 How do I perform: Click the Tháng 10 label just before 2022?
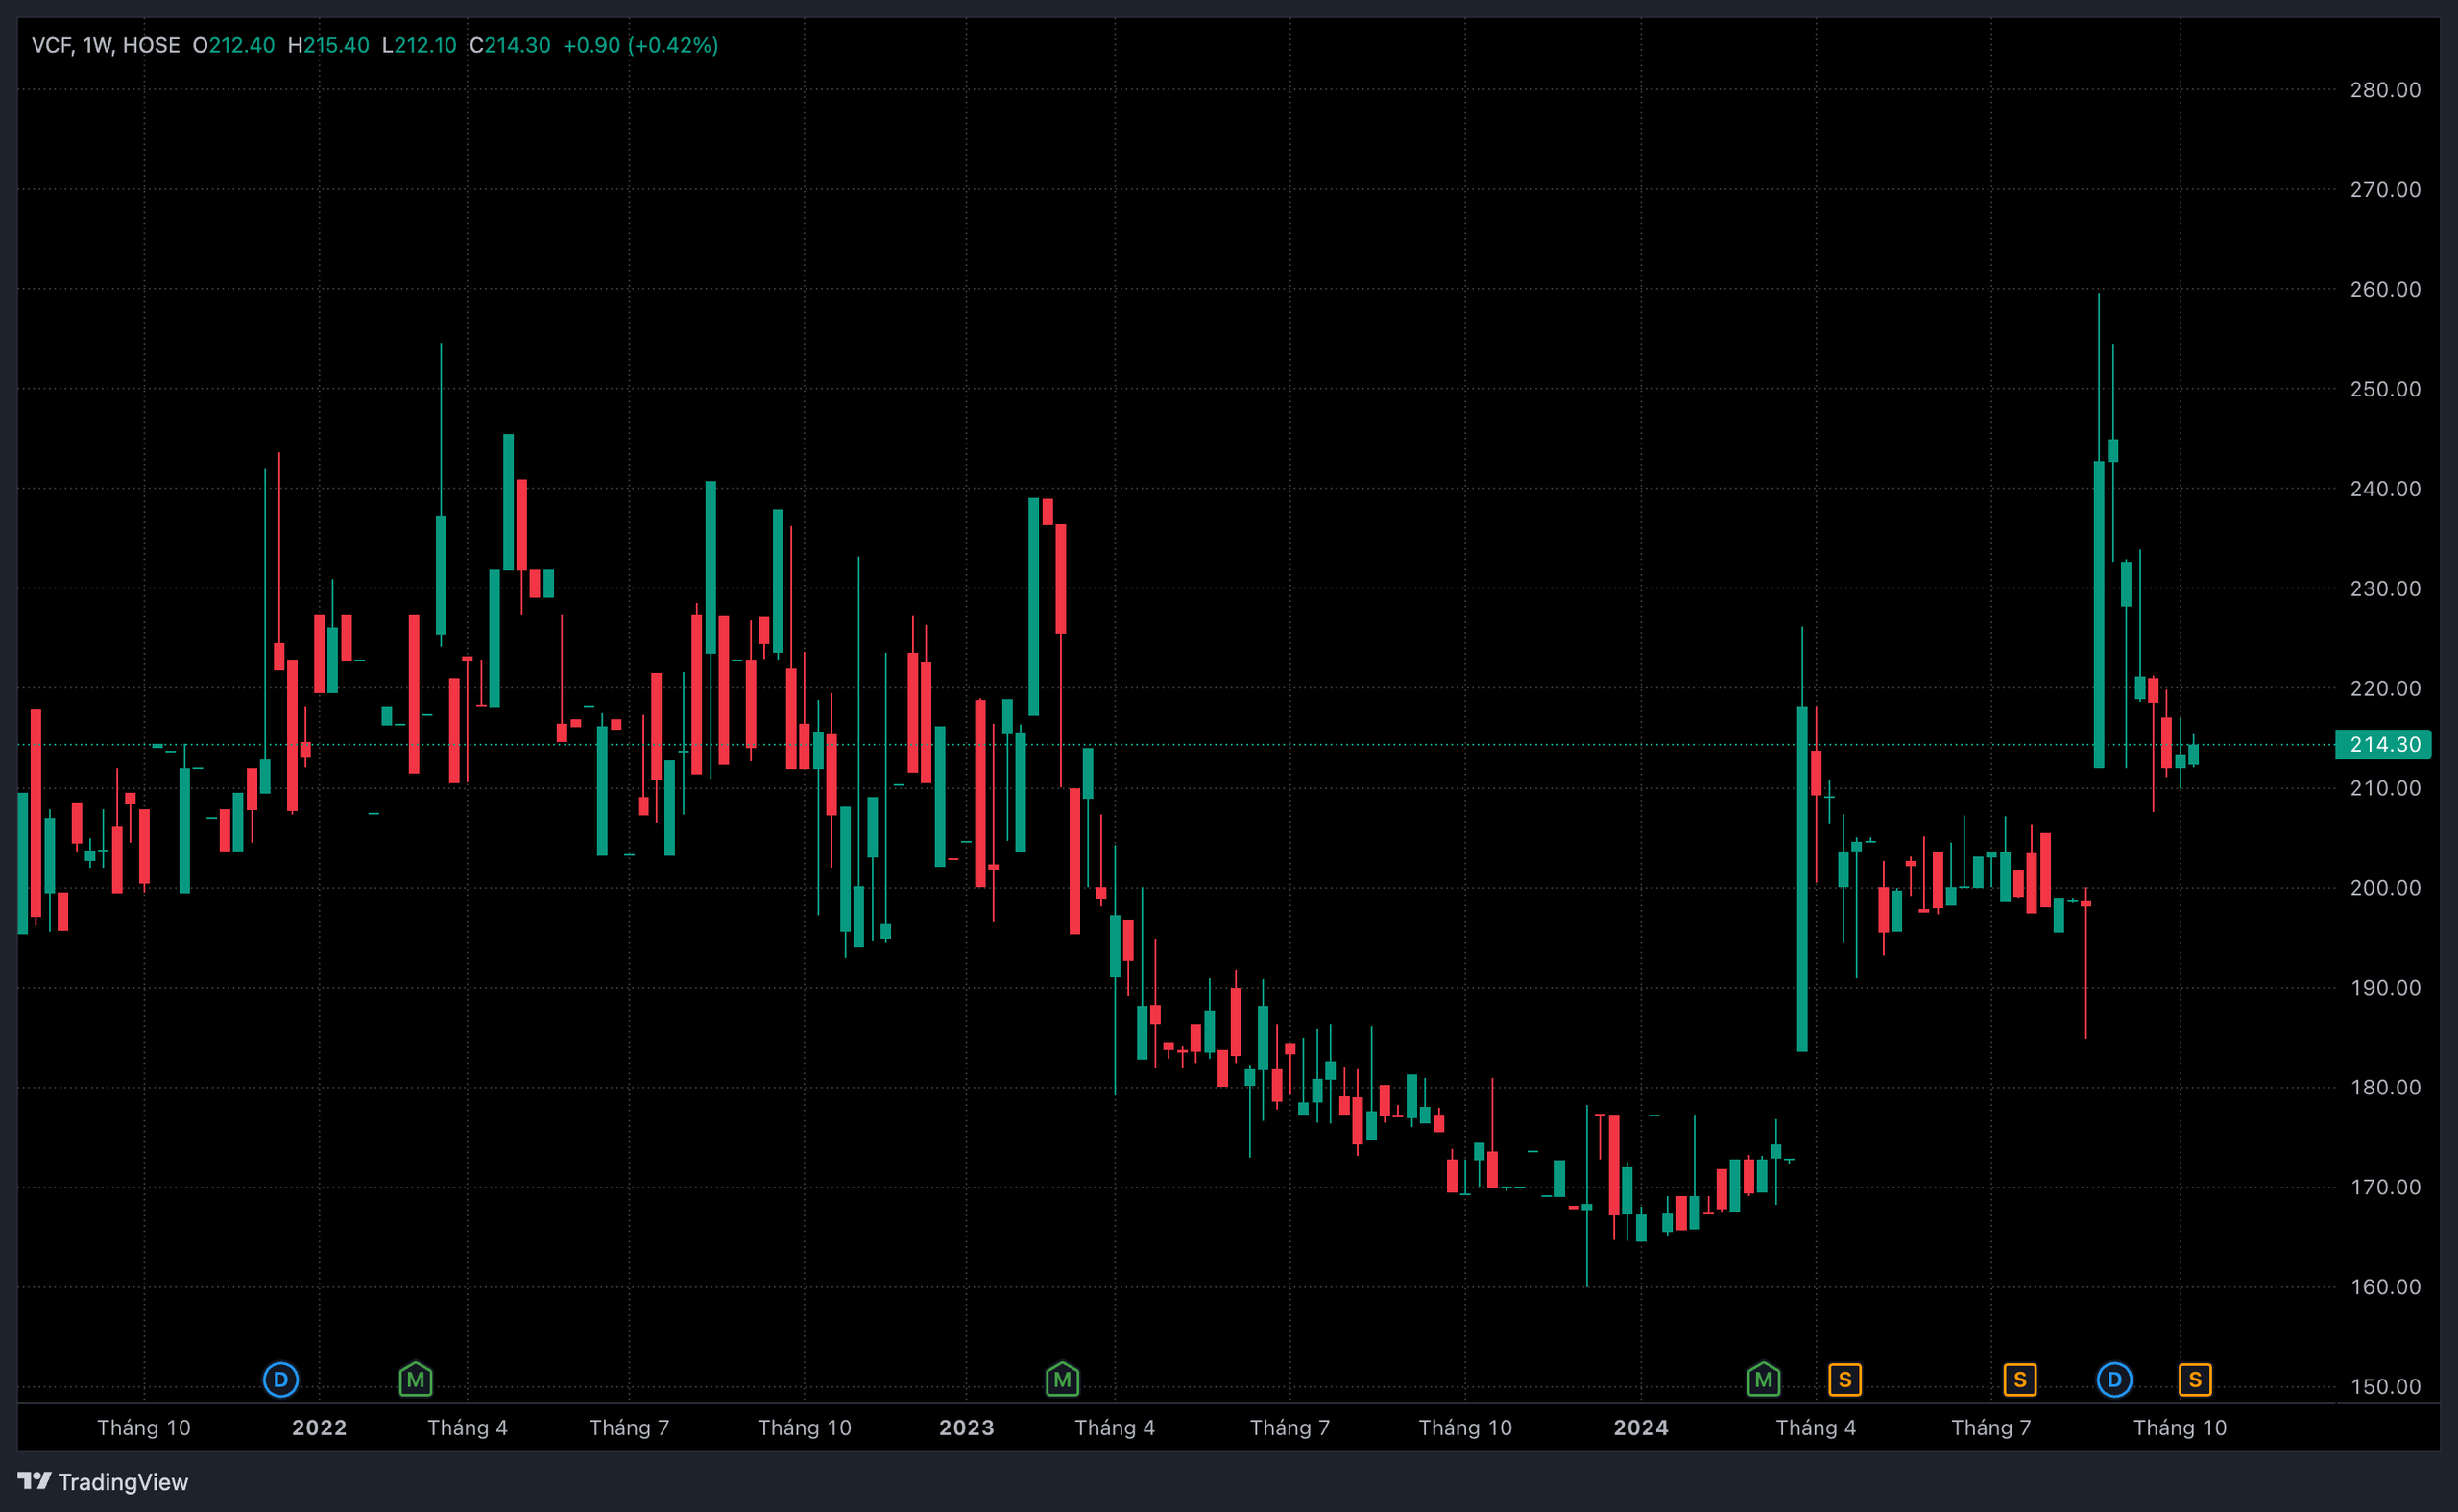144,1428
